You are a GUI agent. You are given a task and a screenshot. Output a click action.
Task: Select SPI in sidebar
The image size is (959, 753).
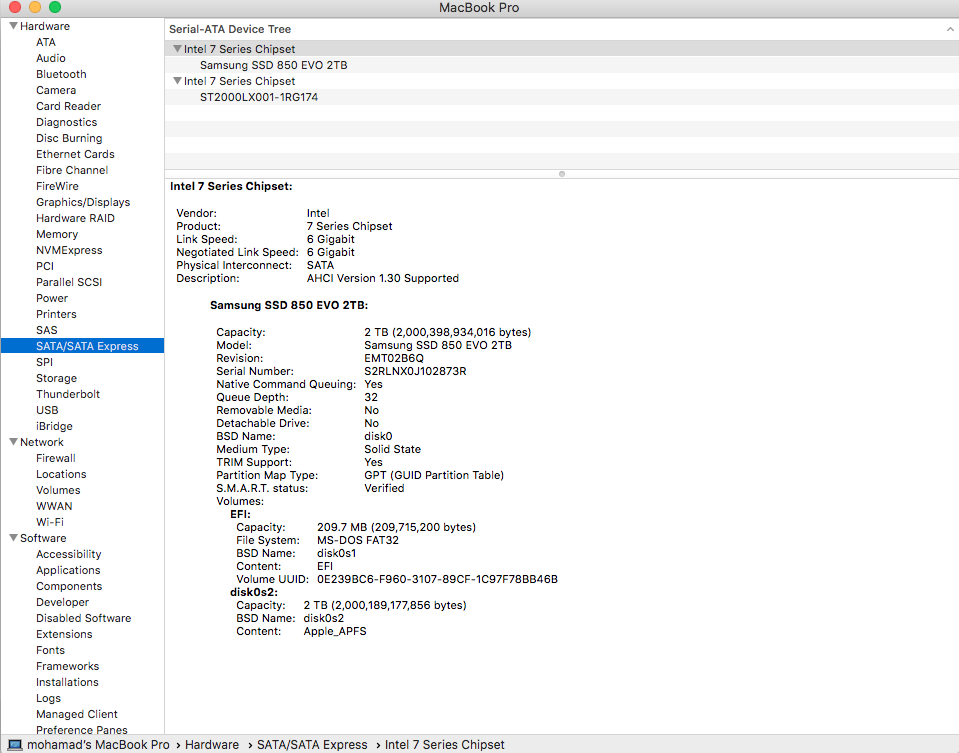(45, 362)
